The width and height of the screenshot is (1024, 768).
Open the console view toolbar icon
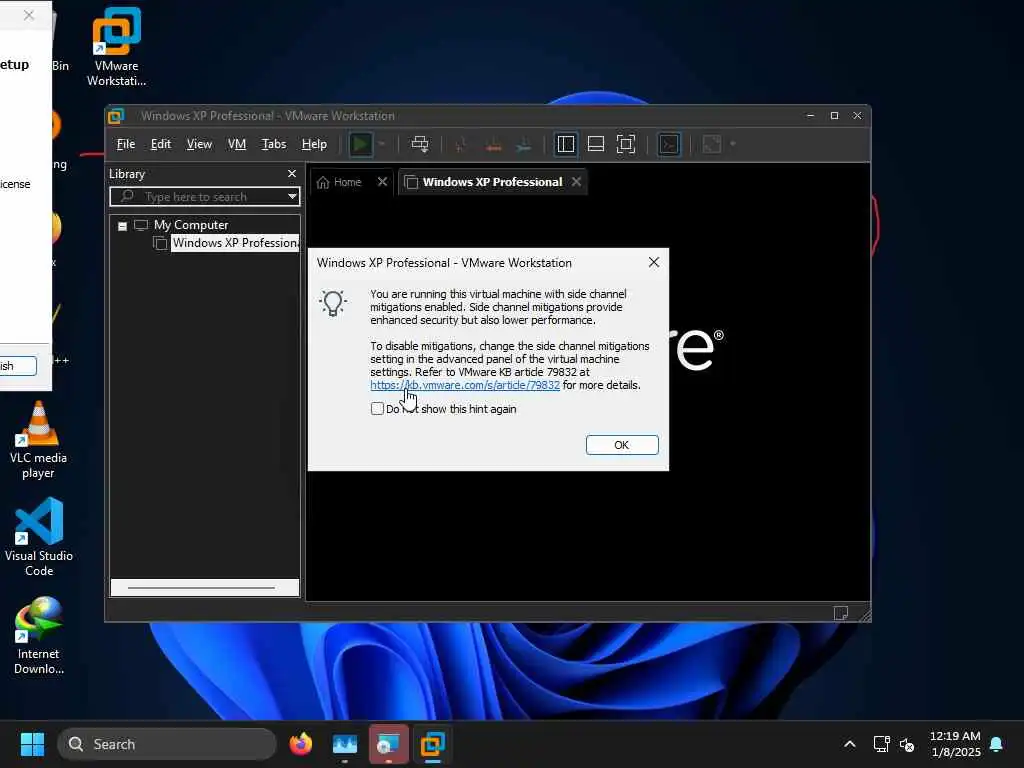coord(669,144)
